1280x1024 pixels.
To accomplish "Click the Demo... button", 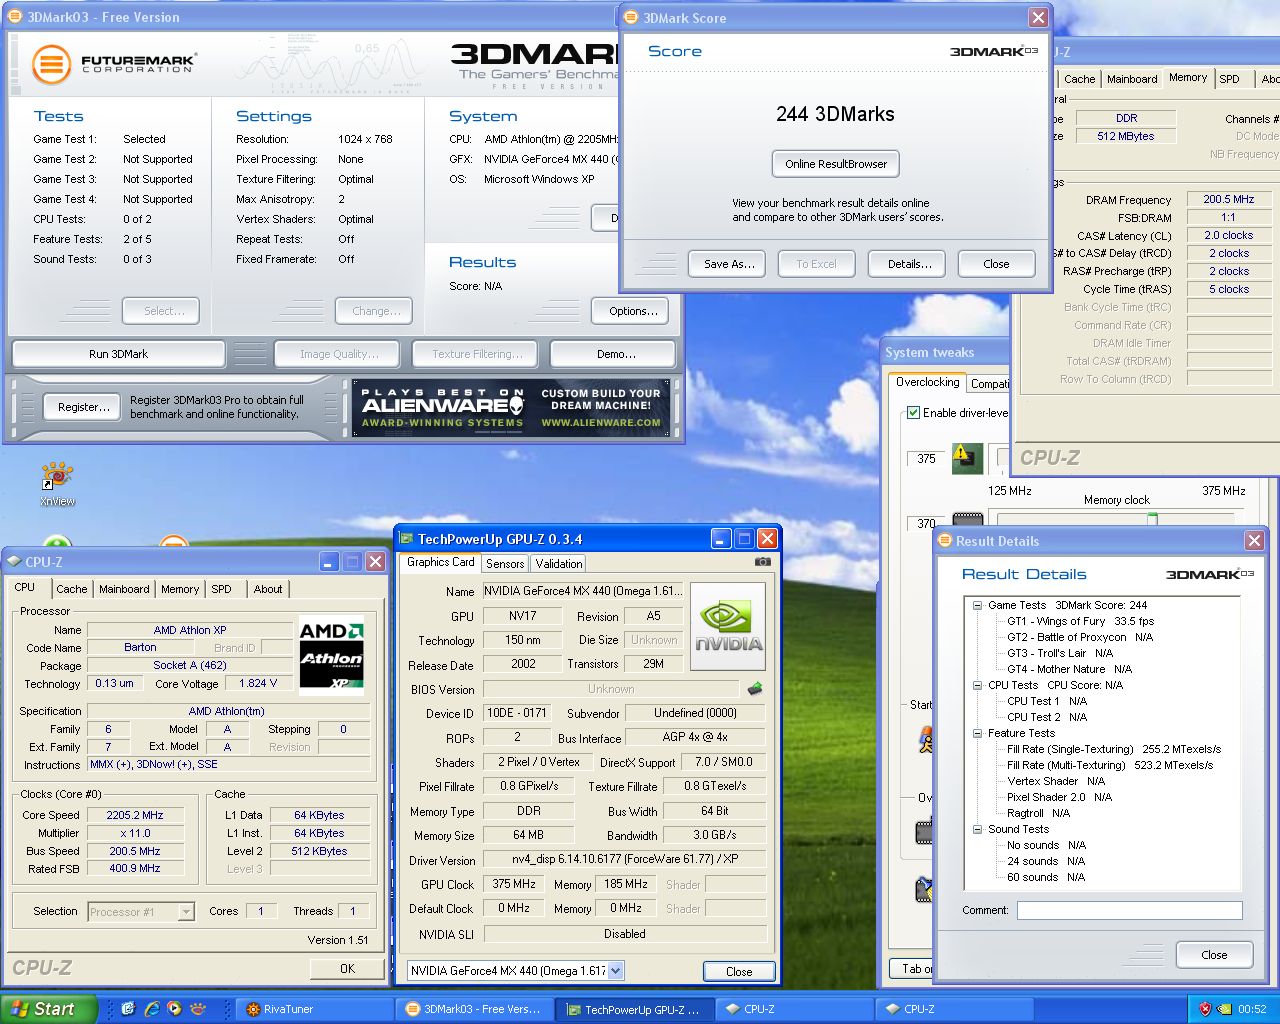I will 613,354.
